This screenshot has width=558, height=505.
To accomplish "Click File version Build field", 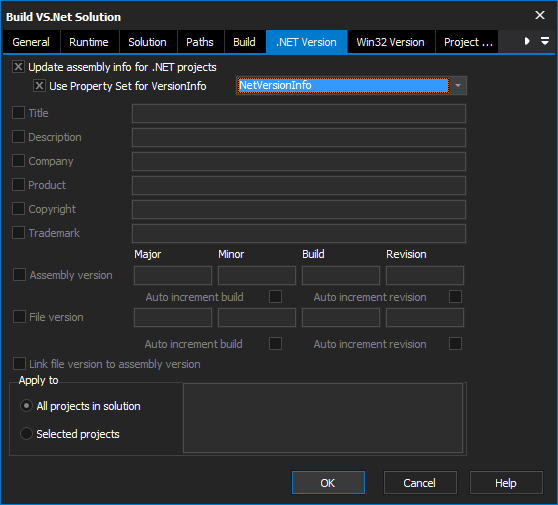I will tap(341, 317).
